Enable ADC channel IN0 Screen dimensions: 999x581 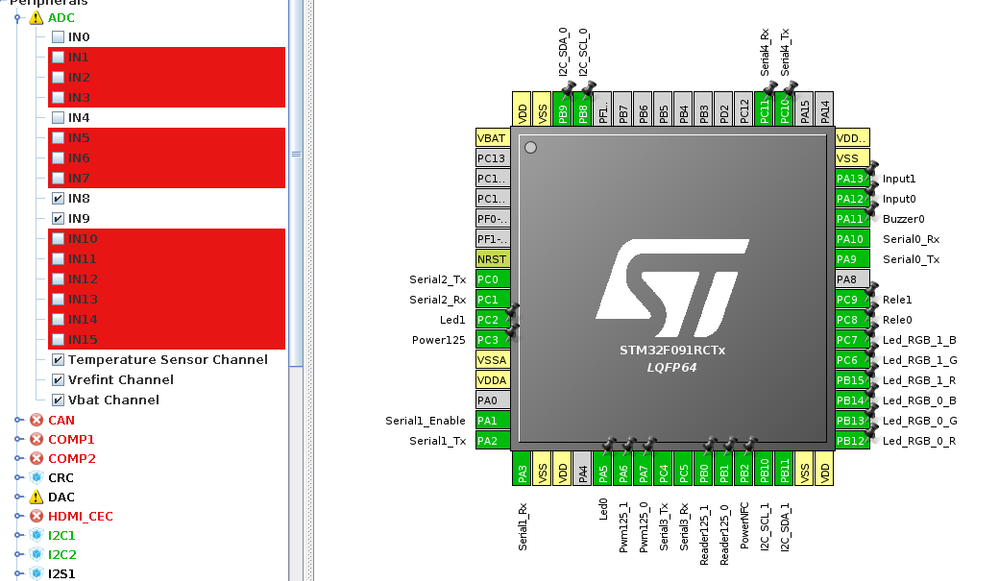pos(58,37)
